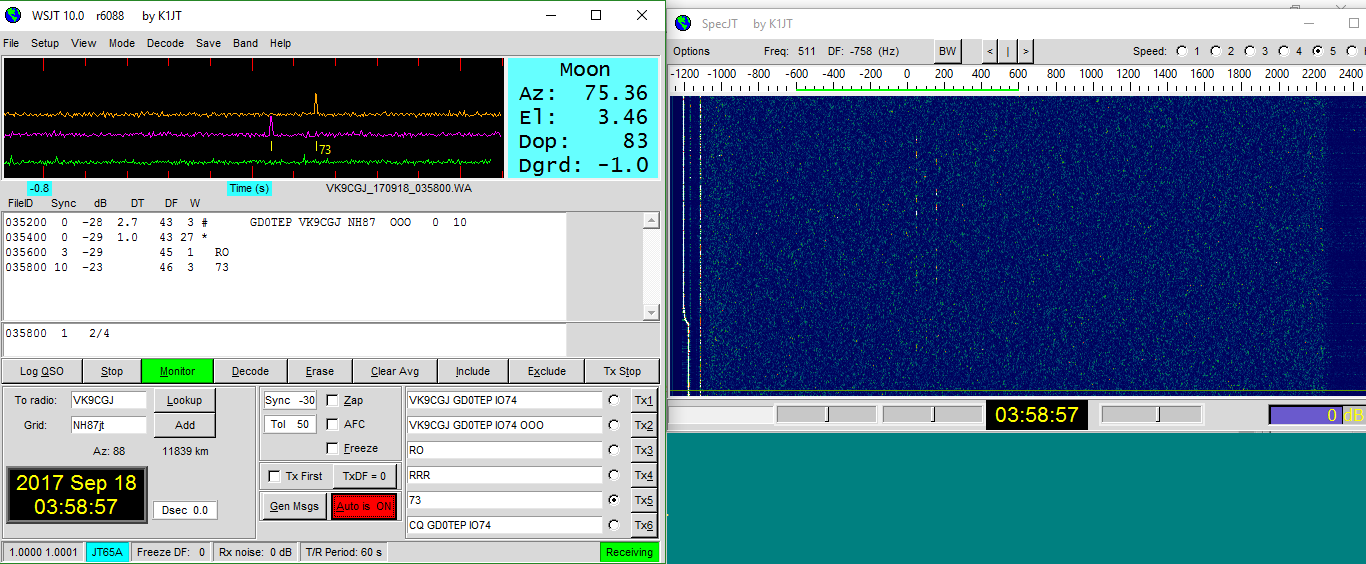The width and height of the screenshot is (1366, 564).
Task: Open the Decode menu
Action: [165, 43]
